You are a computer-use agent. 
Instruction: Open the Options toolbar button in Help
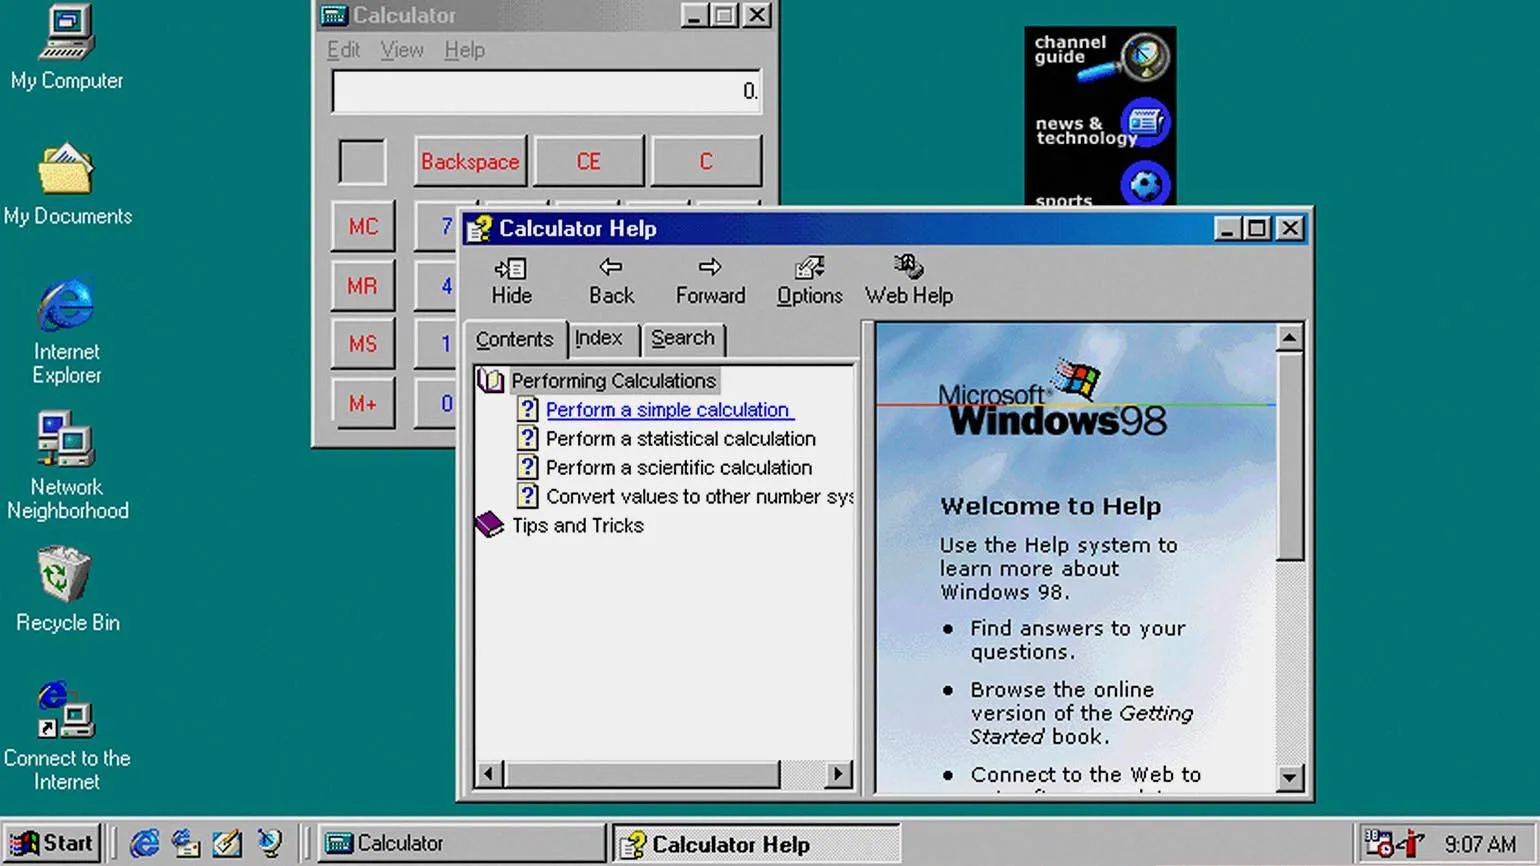[809, 280]
